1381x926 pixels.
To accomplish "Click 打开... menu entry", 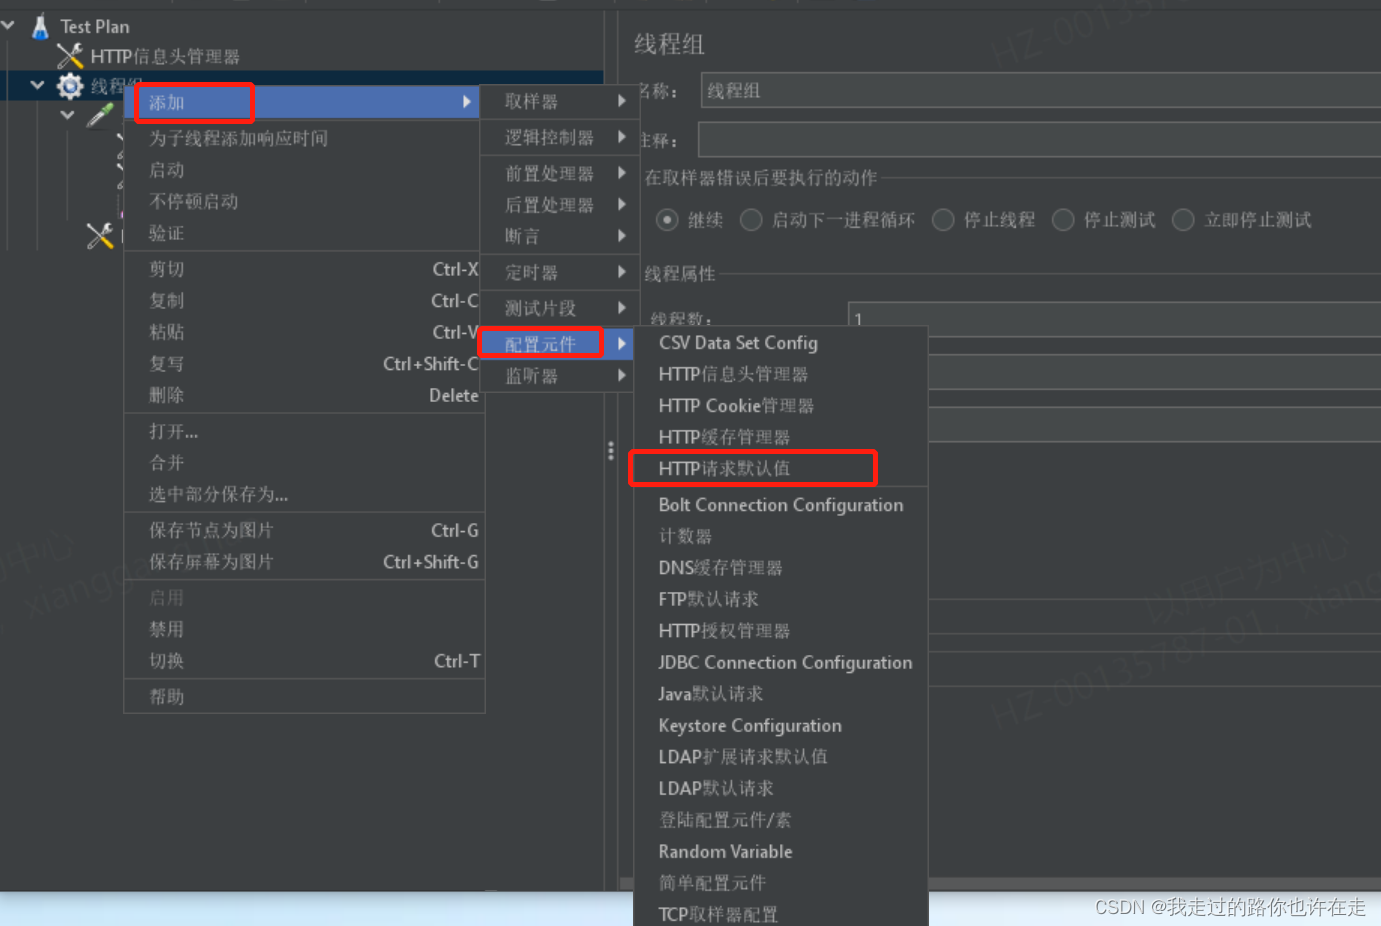I will [x=304, y=431].
